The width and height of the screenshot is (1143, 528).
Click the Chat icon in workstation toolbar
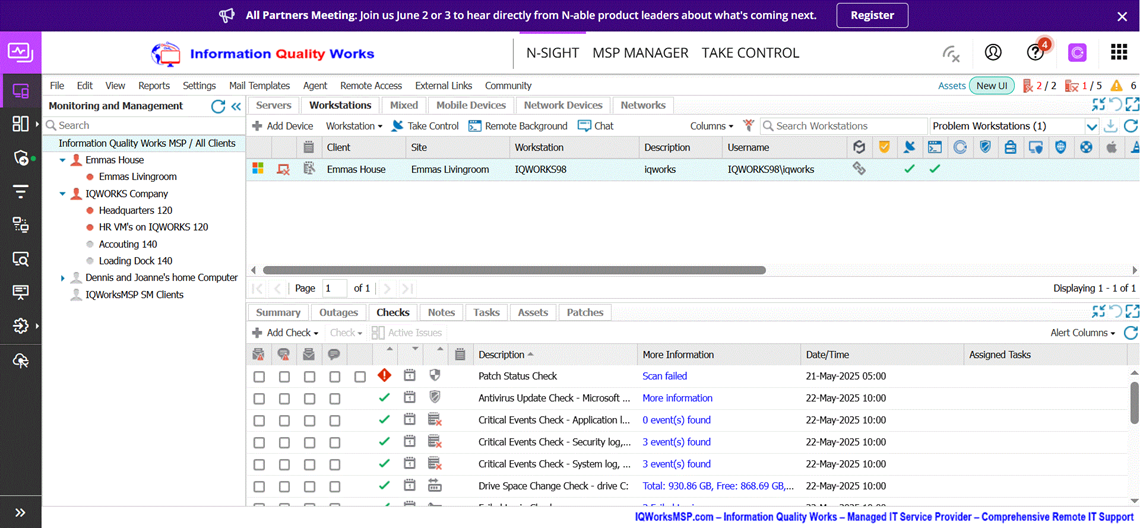586,126
